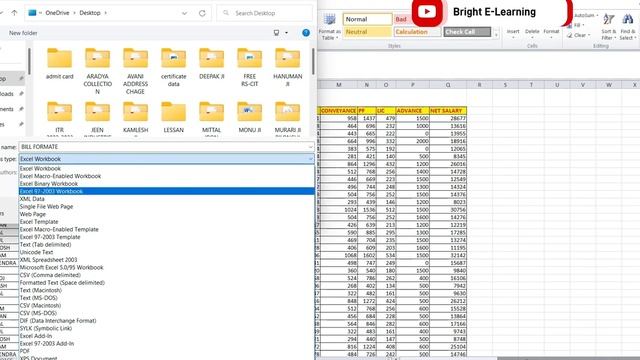This screenshot has height=360, width=640.
Task: Open the FREE RS-CIT folder
Action: [249, 67]
